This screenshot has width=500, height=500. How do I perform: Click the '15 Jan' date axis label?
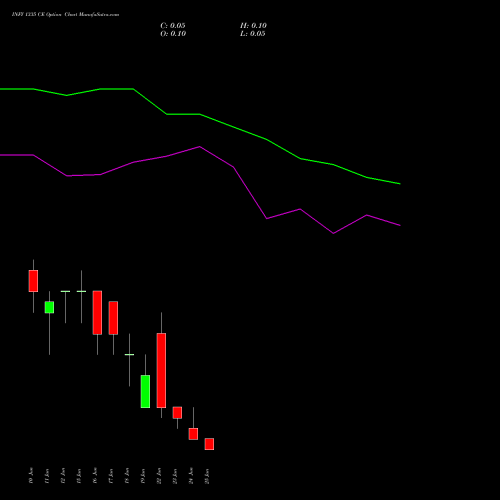point(79,476)
